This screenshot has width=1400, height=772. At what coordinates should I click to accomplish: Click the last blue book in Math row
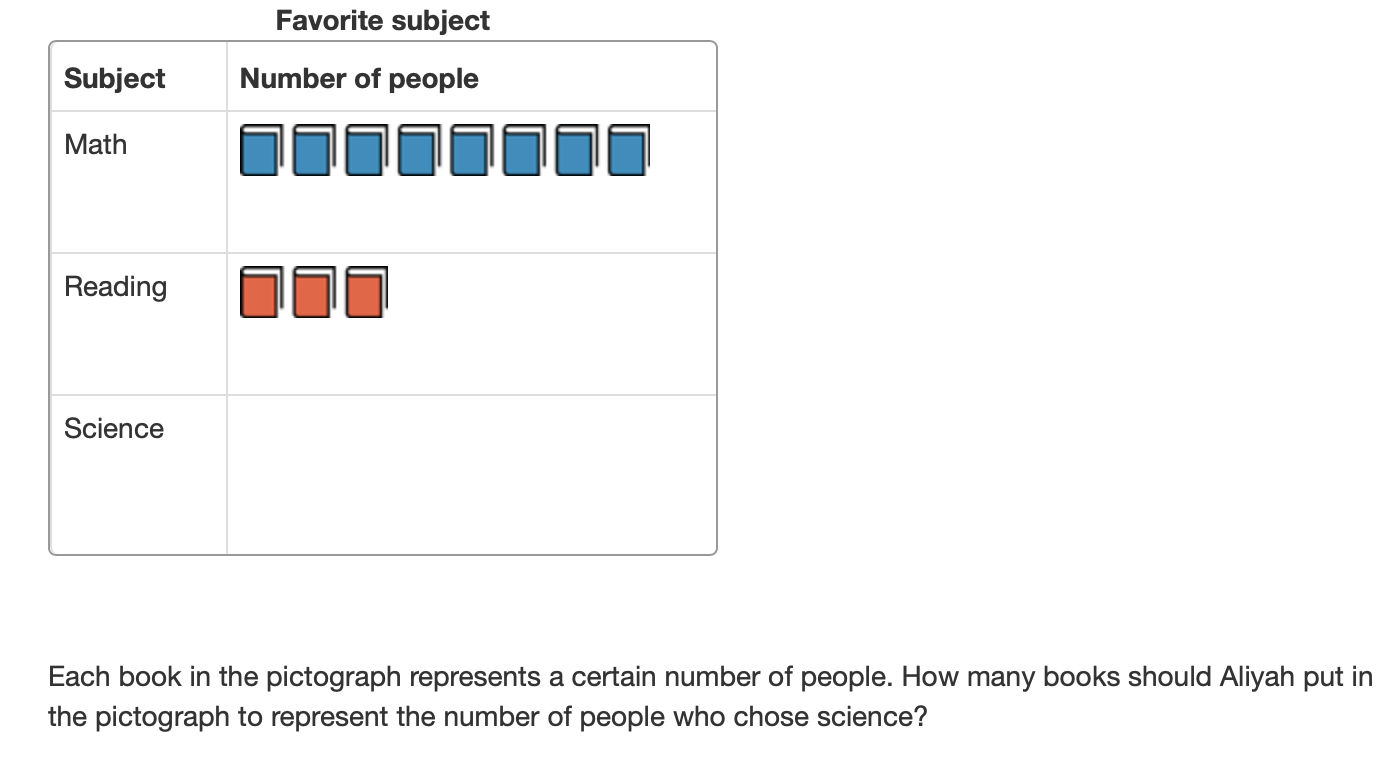[x=628, y=151]
